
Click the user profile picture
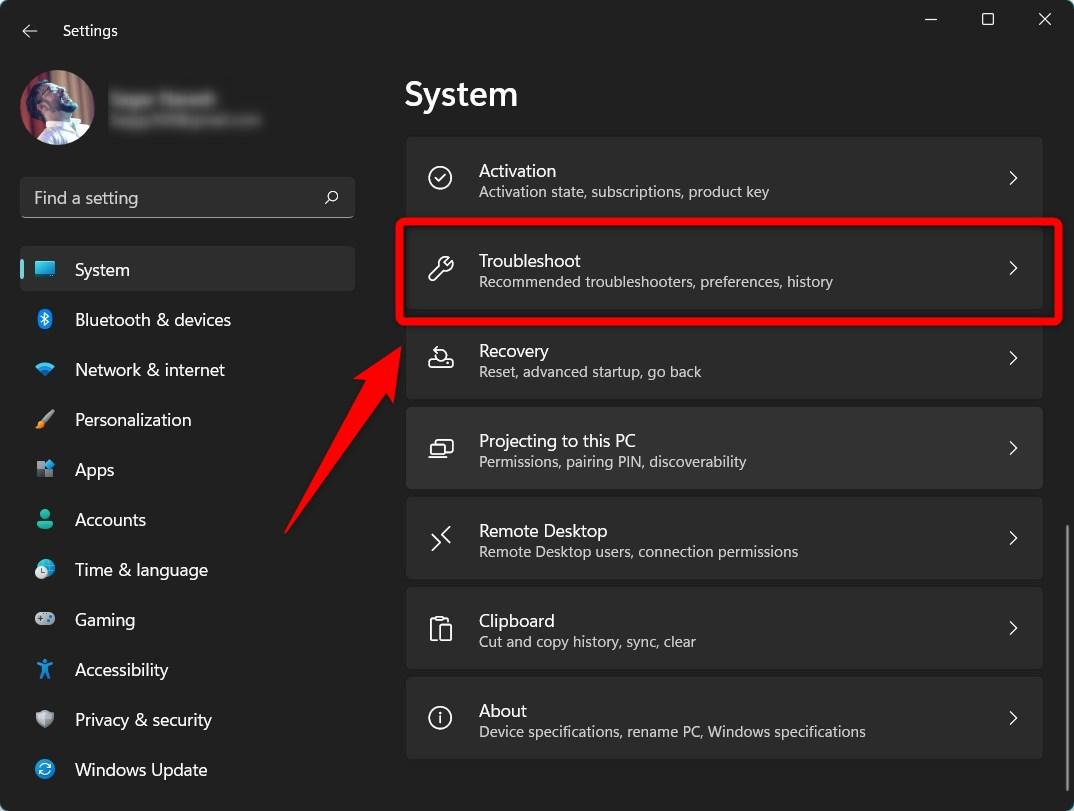coord(57,107)
